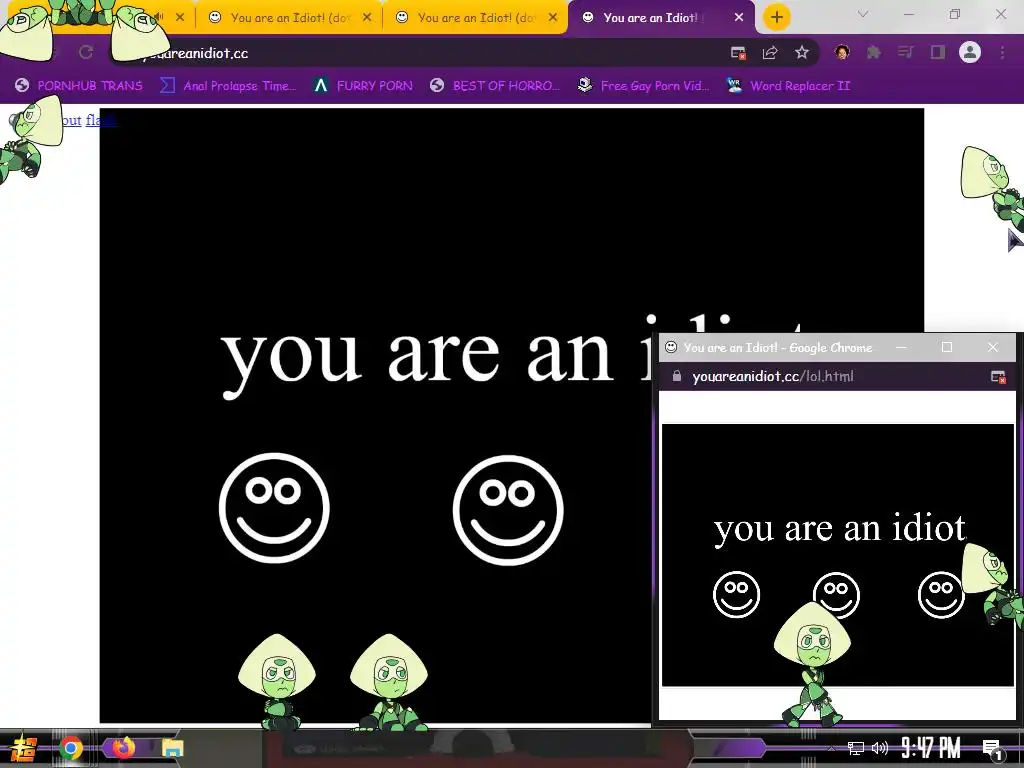Open the tab search chevron

pos(863,14)
